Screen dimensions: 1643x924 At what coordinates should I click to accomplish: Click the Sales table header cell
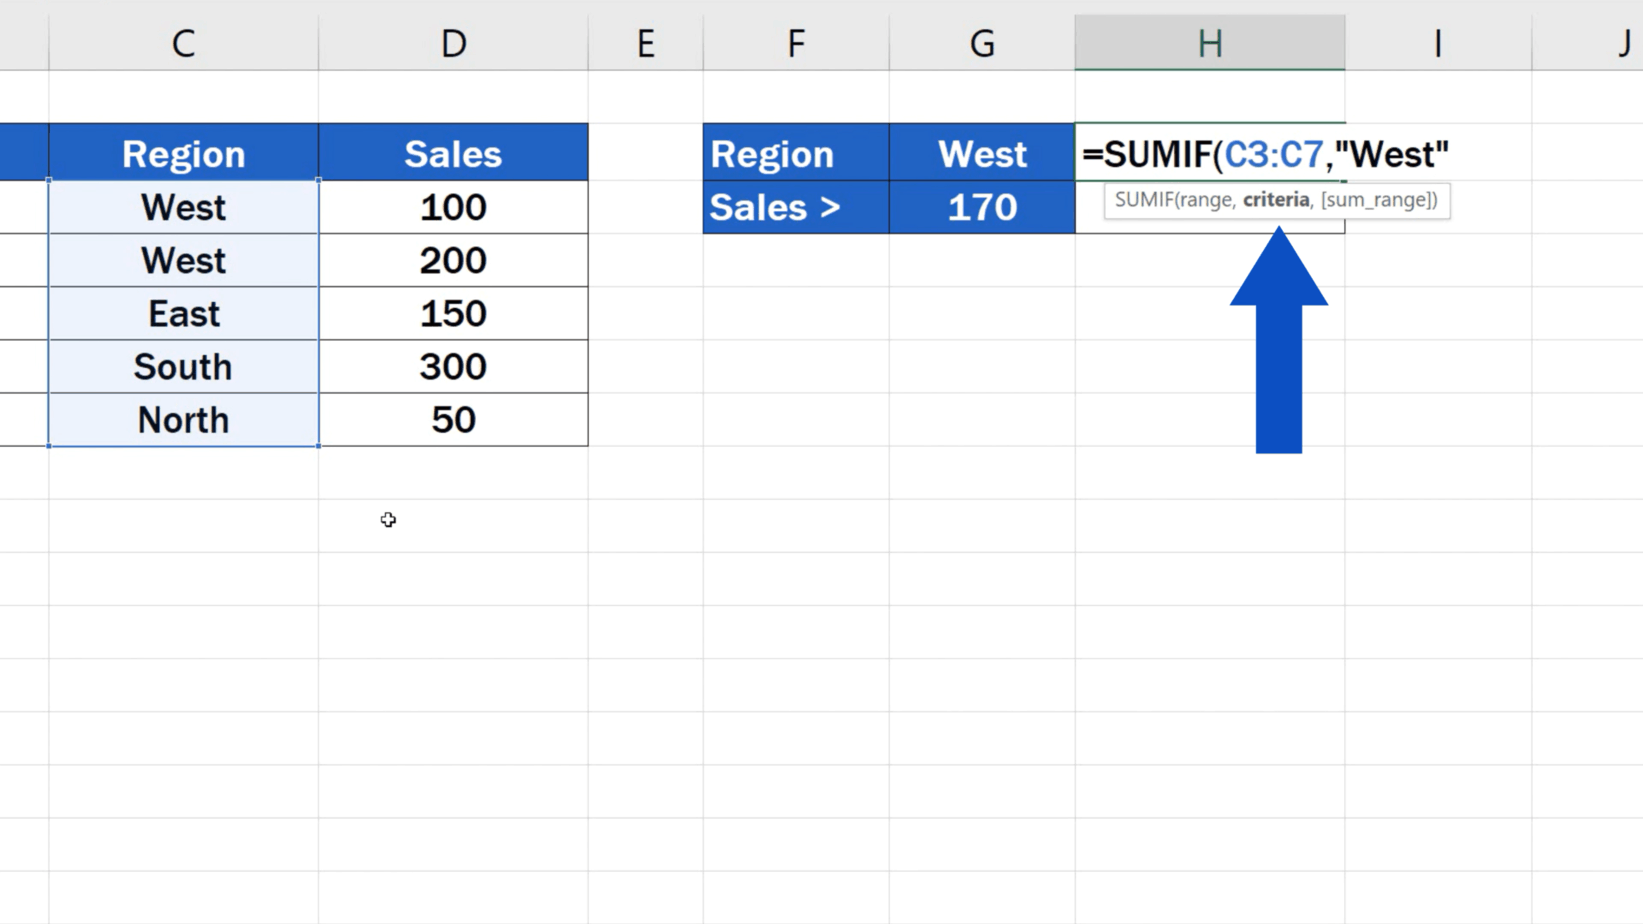(453, 154)
